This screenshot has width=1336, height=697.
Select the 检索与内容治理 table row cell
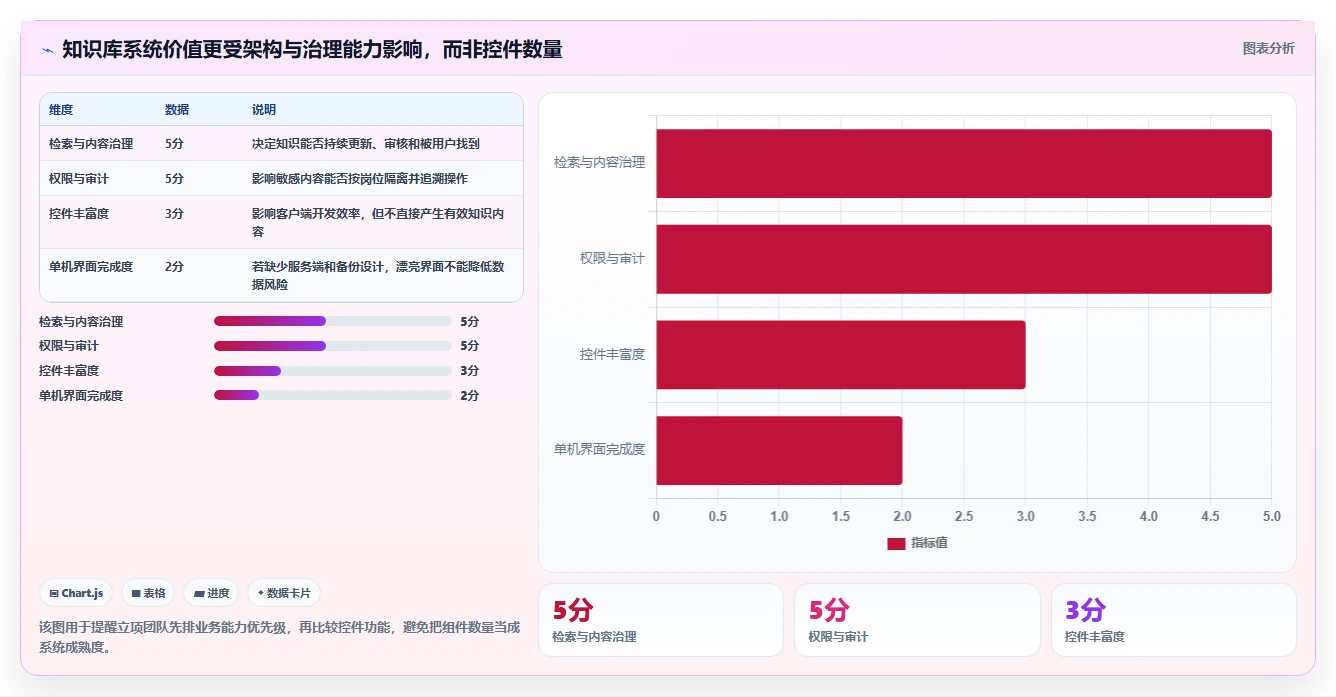click(x=91, y=144)
